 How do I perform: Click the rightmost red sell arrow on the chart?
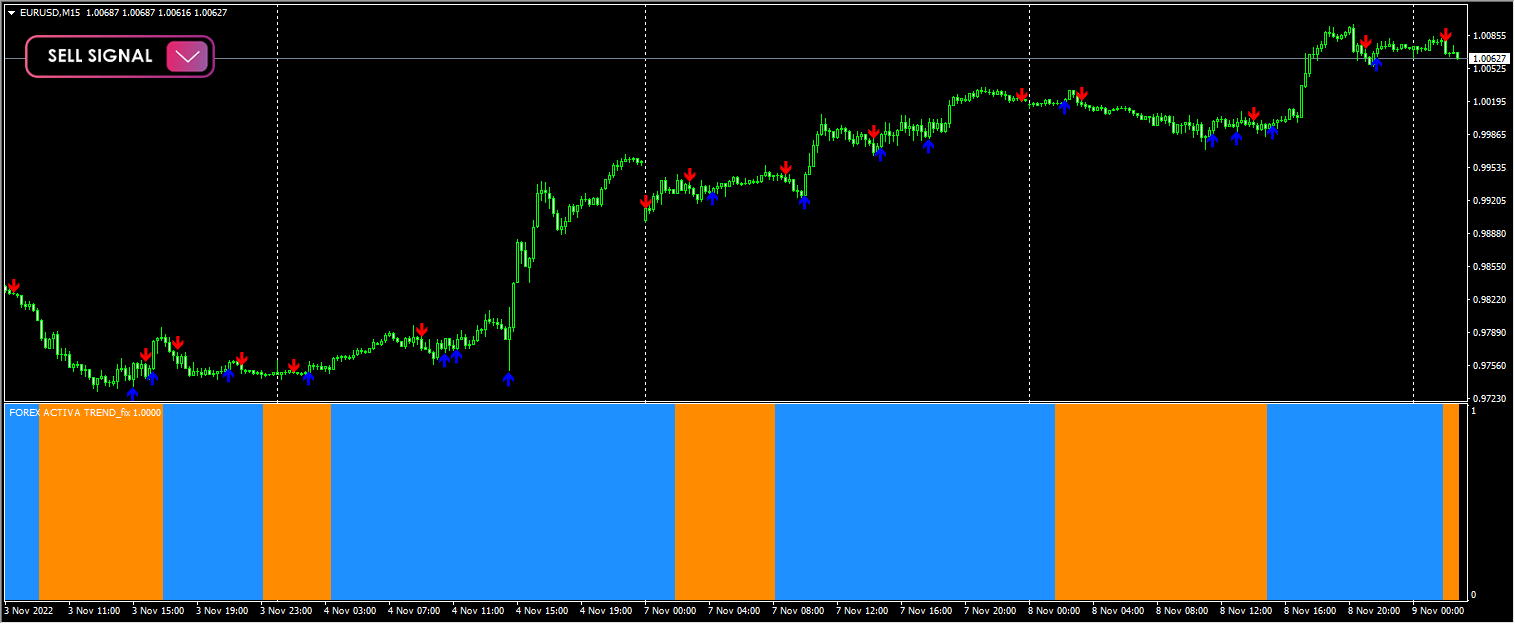click(1446, 33)
